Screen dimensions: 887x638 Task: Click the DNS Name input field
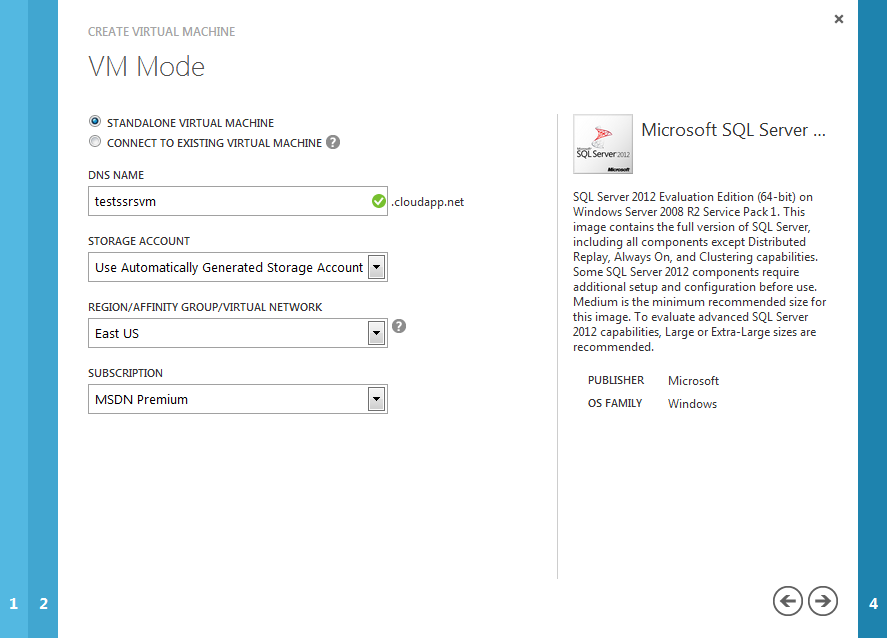(x=238, y=201)
